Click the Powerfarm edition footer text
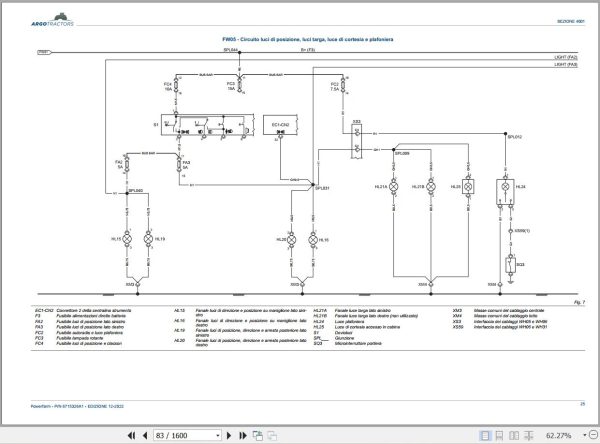The width and height of the screenshot is (600, 444). pos(77,406)
